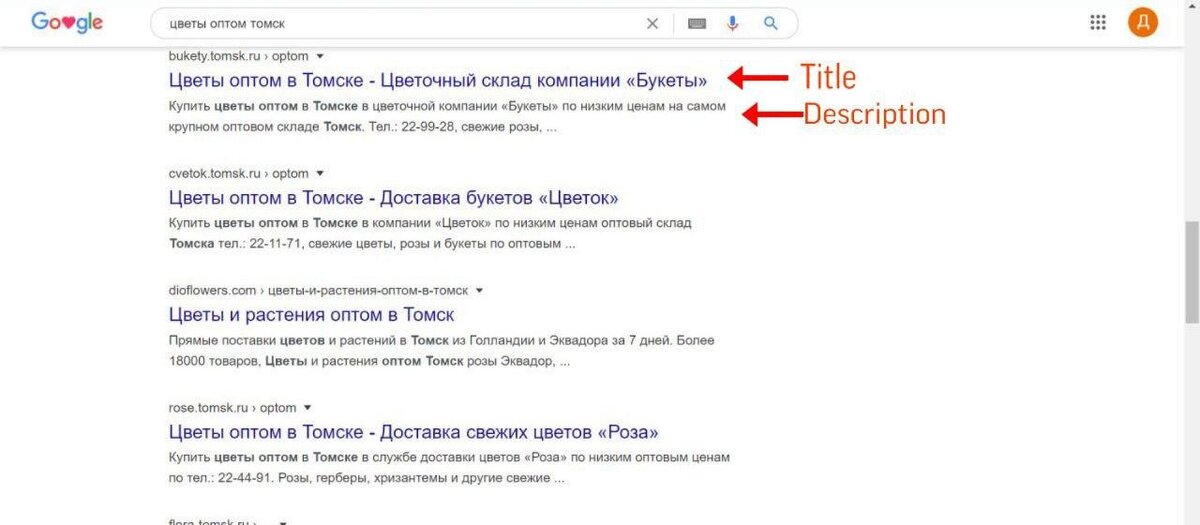Open result Доставка свежих цветов «Роза»
This screenshot has width=1200, height=525.
[x=414, y=432]
